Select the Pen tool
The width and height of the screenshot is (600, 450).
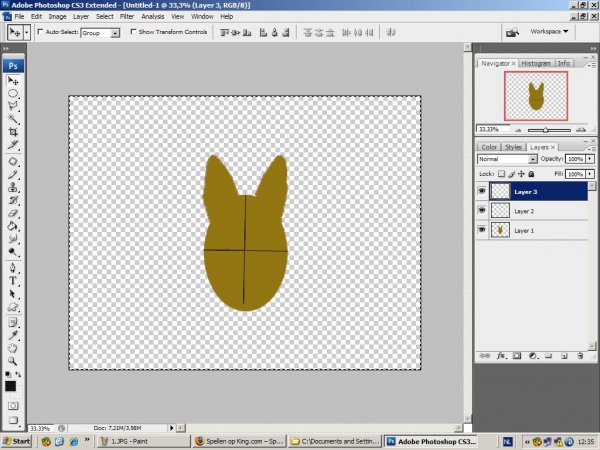tap(13, 268)
